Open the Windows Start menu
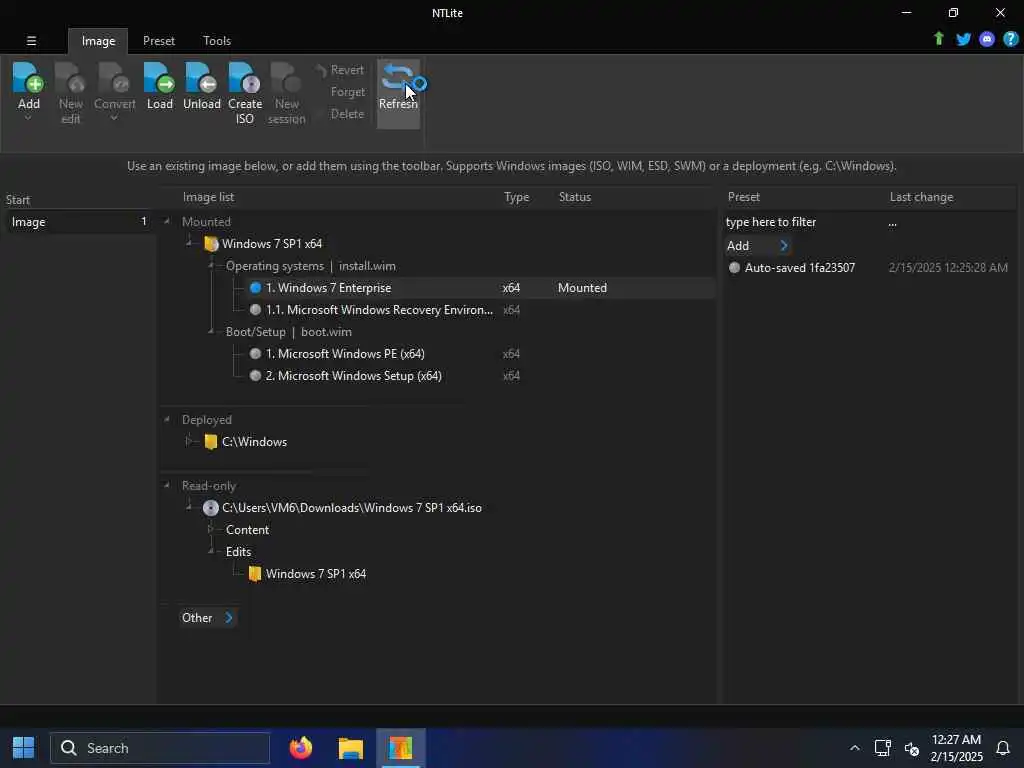 click(24, 748)
